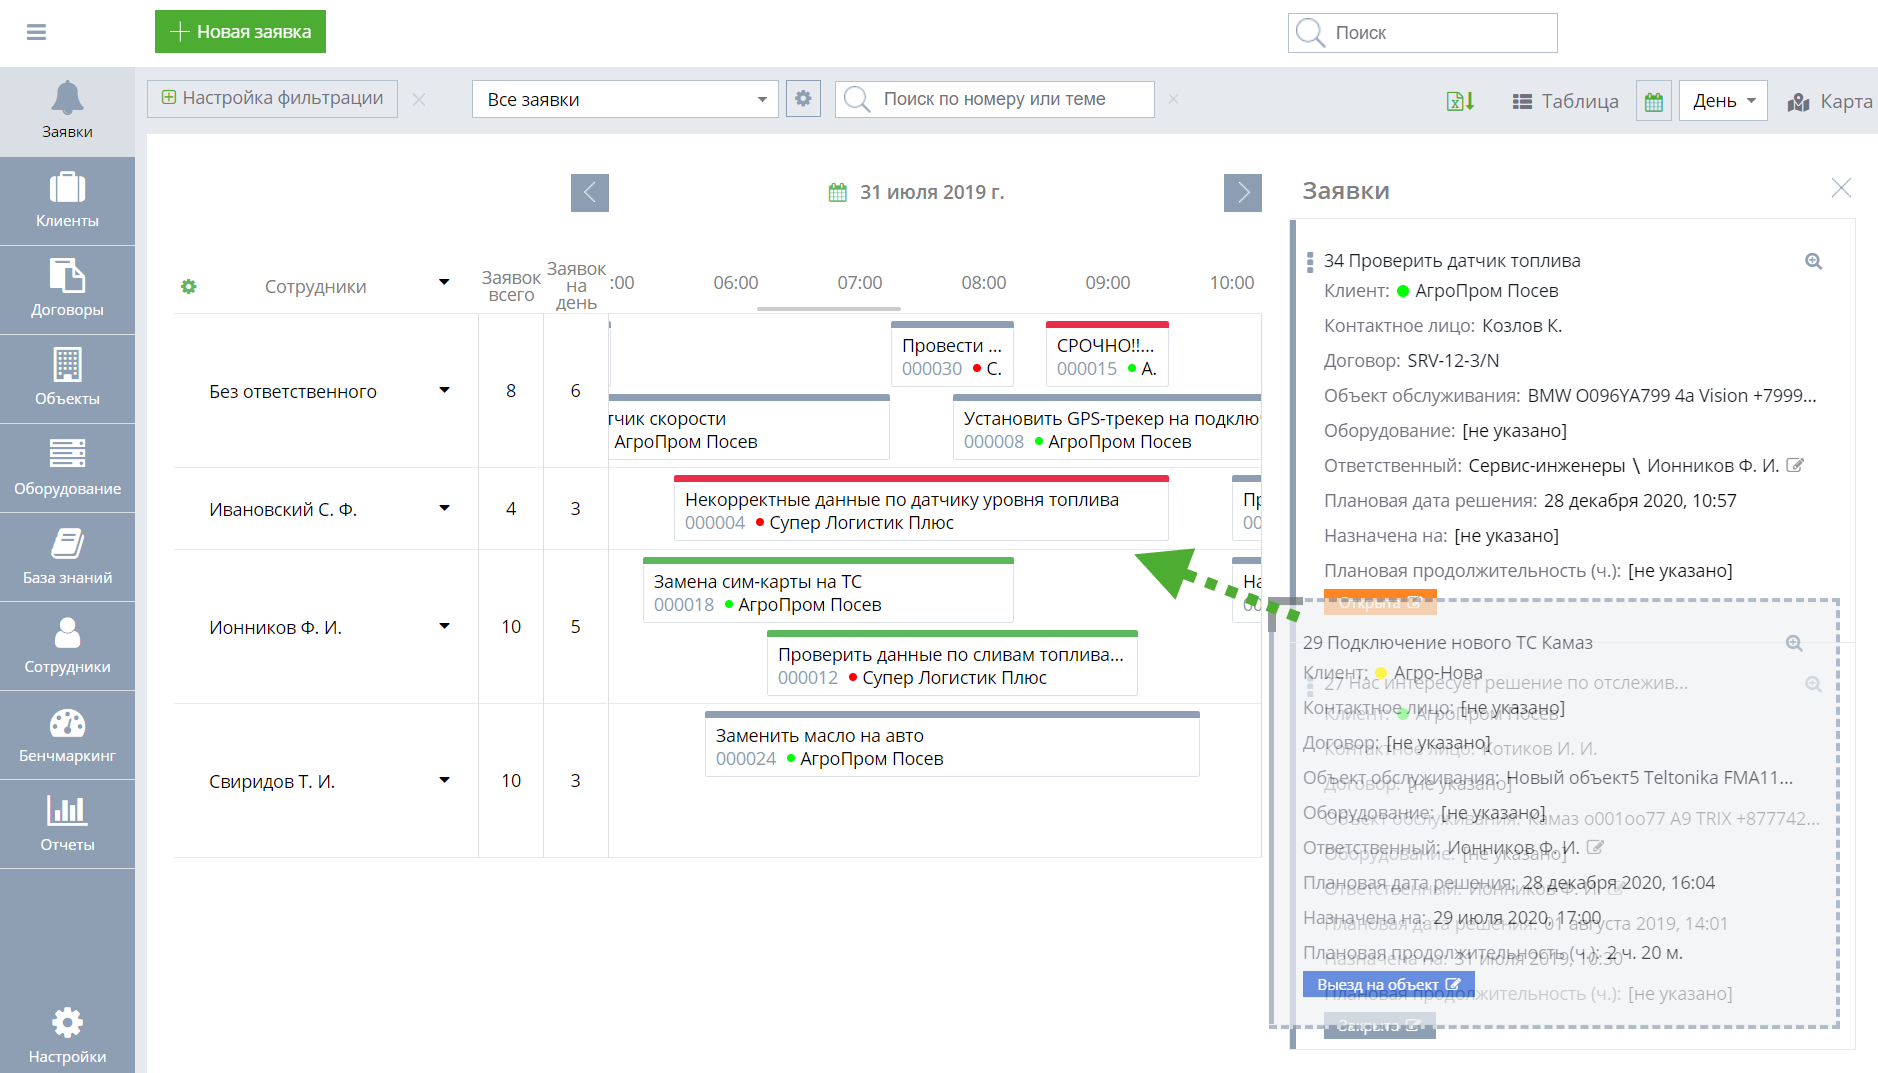Click the filter settings gear button
Viewport: 1878px width, 1073px height.
click(803, 99)
